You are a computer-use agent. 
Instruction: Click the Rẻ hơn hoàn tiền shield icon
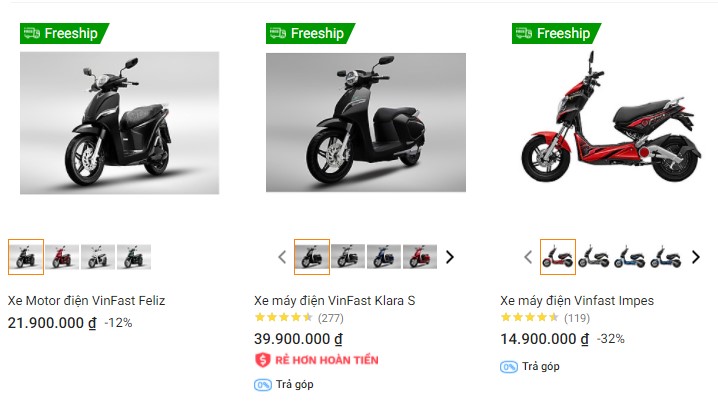pos(263,360)
